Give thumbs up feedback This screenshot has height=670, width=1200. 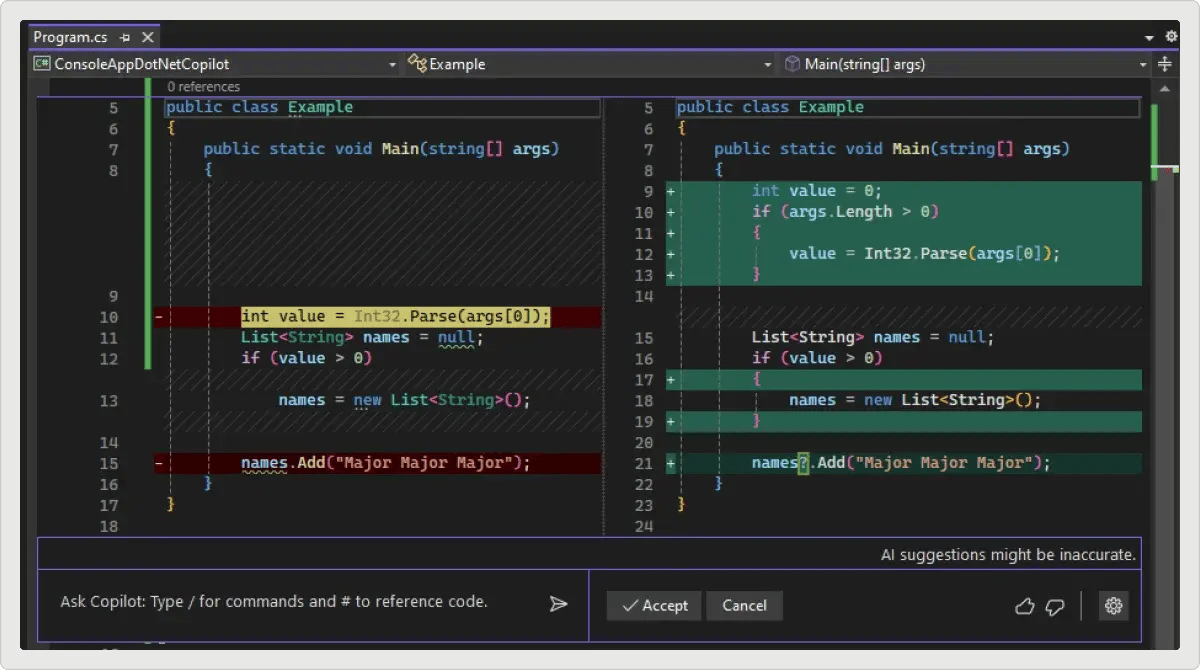click(1024, 606)
